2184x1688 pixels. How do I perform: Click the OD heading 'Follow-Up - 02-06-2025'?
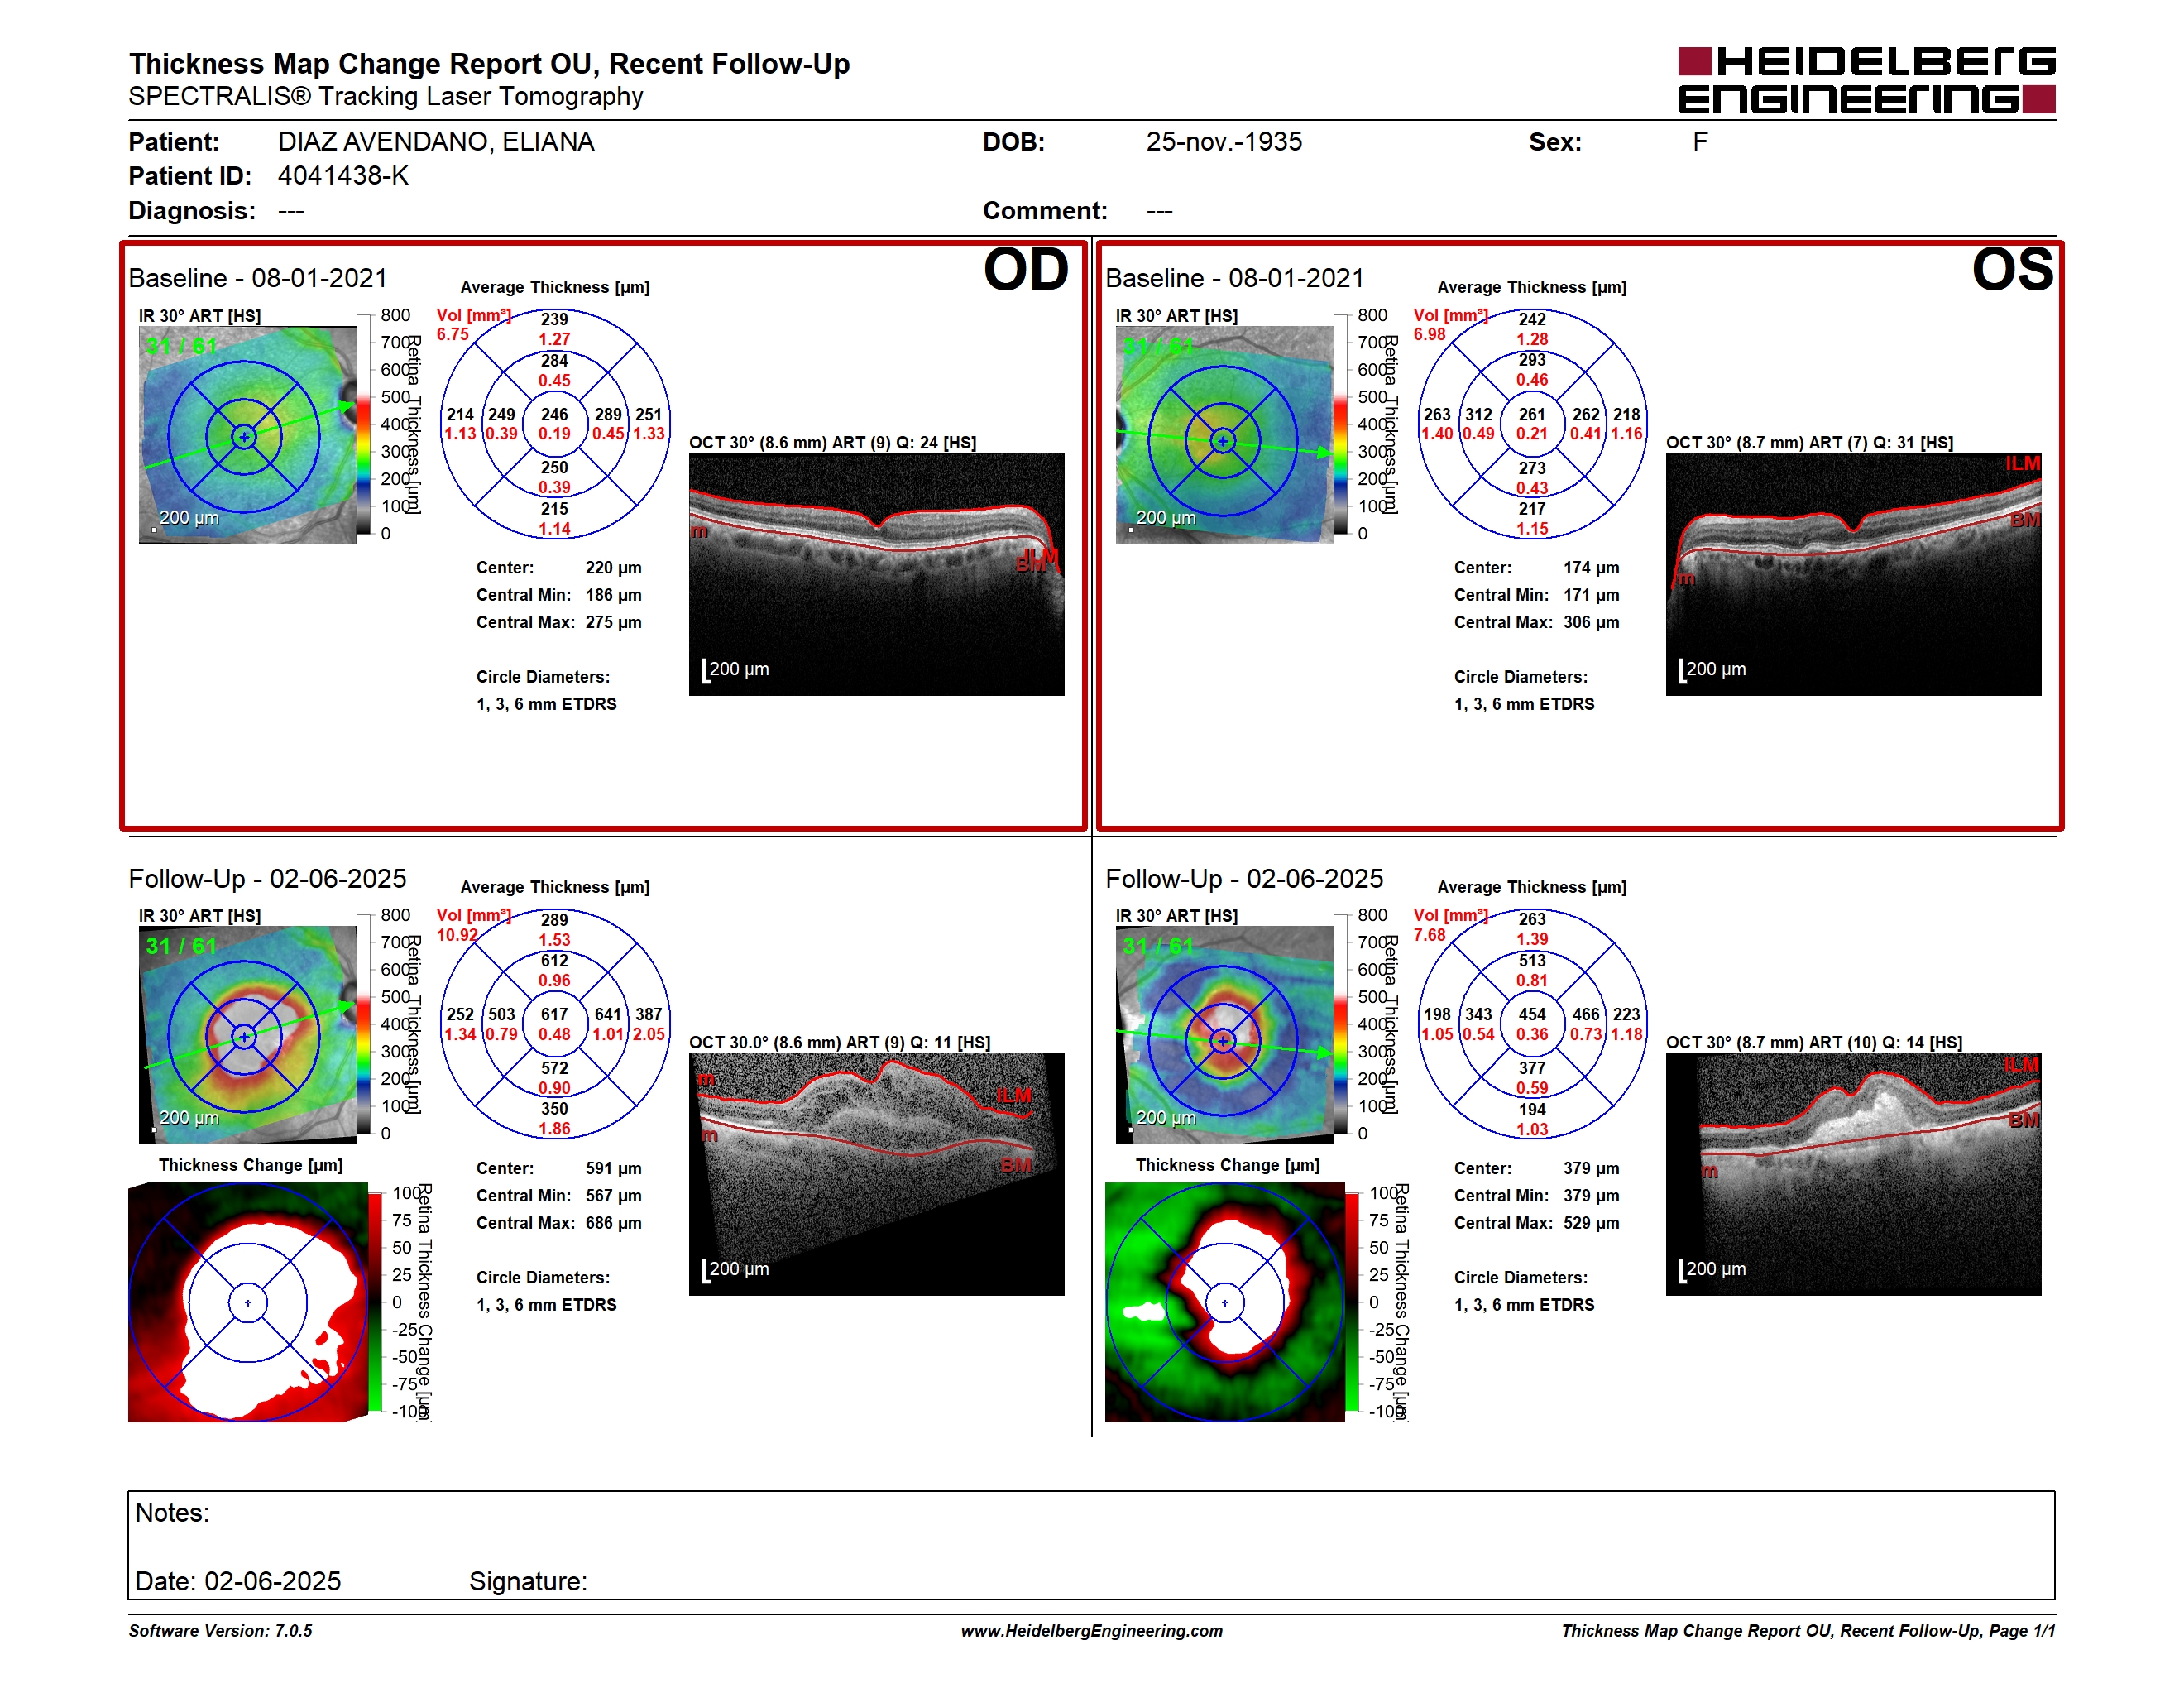coord(267,879)
